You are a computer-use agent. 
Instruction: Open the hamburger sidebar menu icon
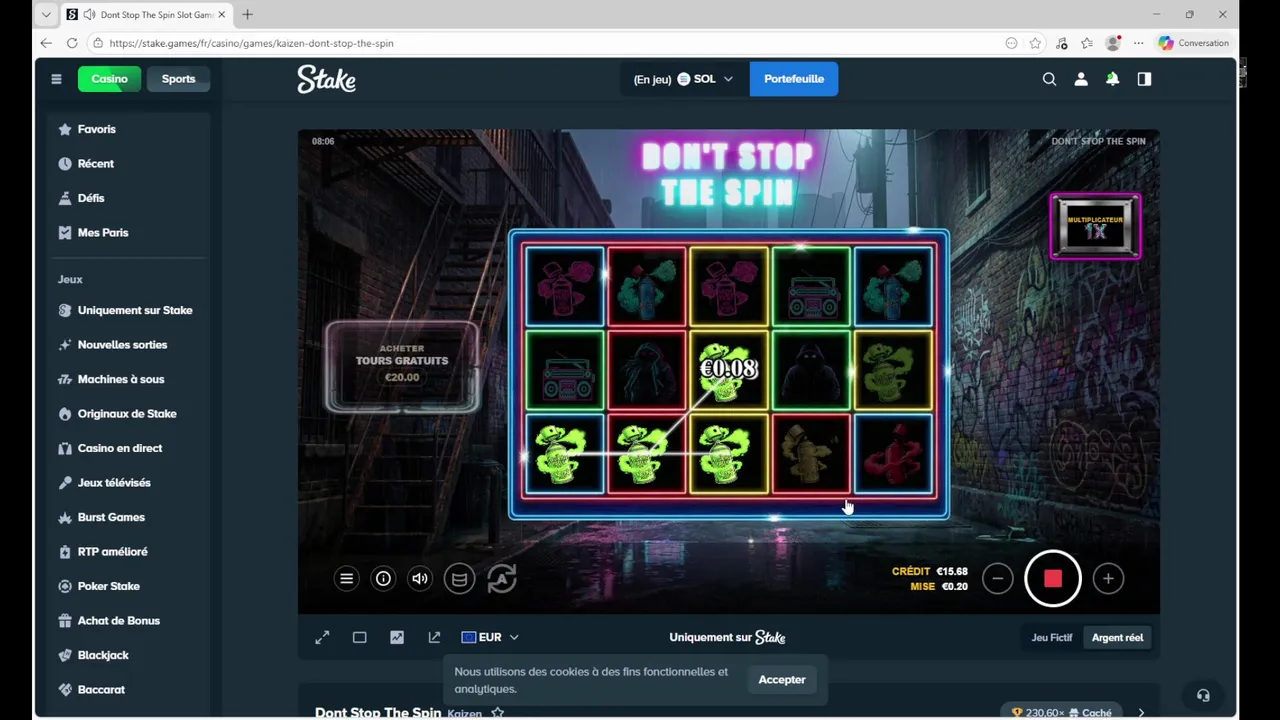pyautogui.click(x=56, y=79)
